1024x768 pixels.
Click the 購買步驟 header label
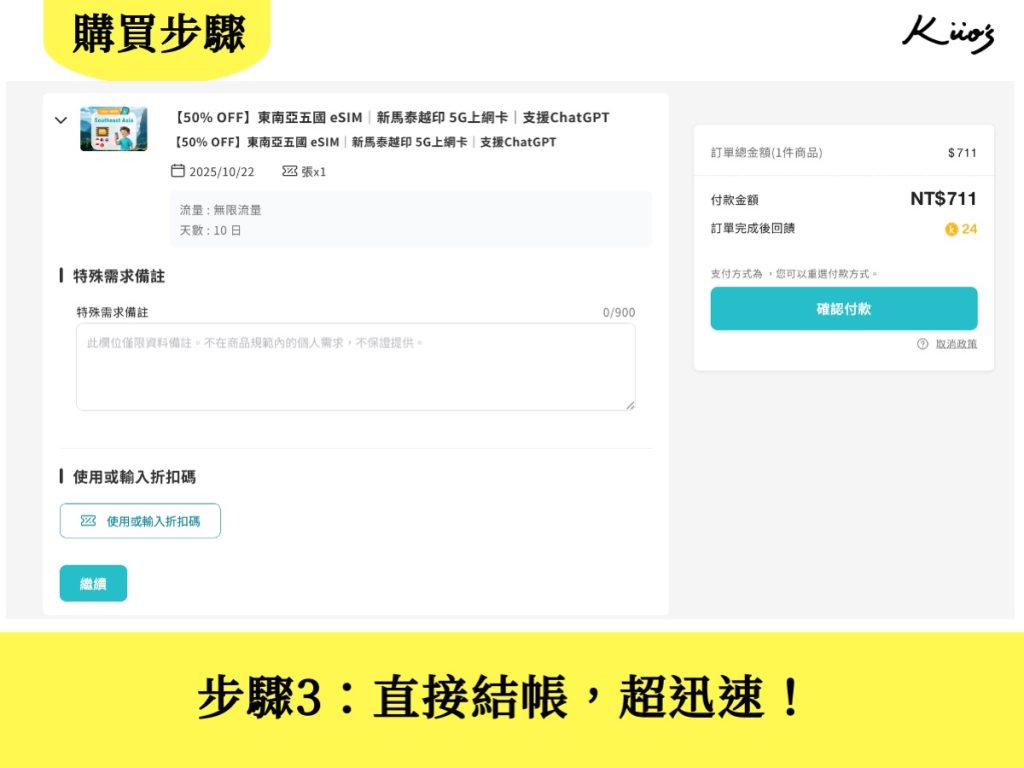pos(158,36)
